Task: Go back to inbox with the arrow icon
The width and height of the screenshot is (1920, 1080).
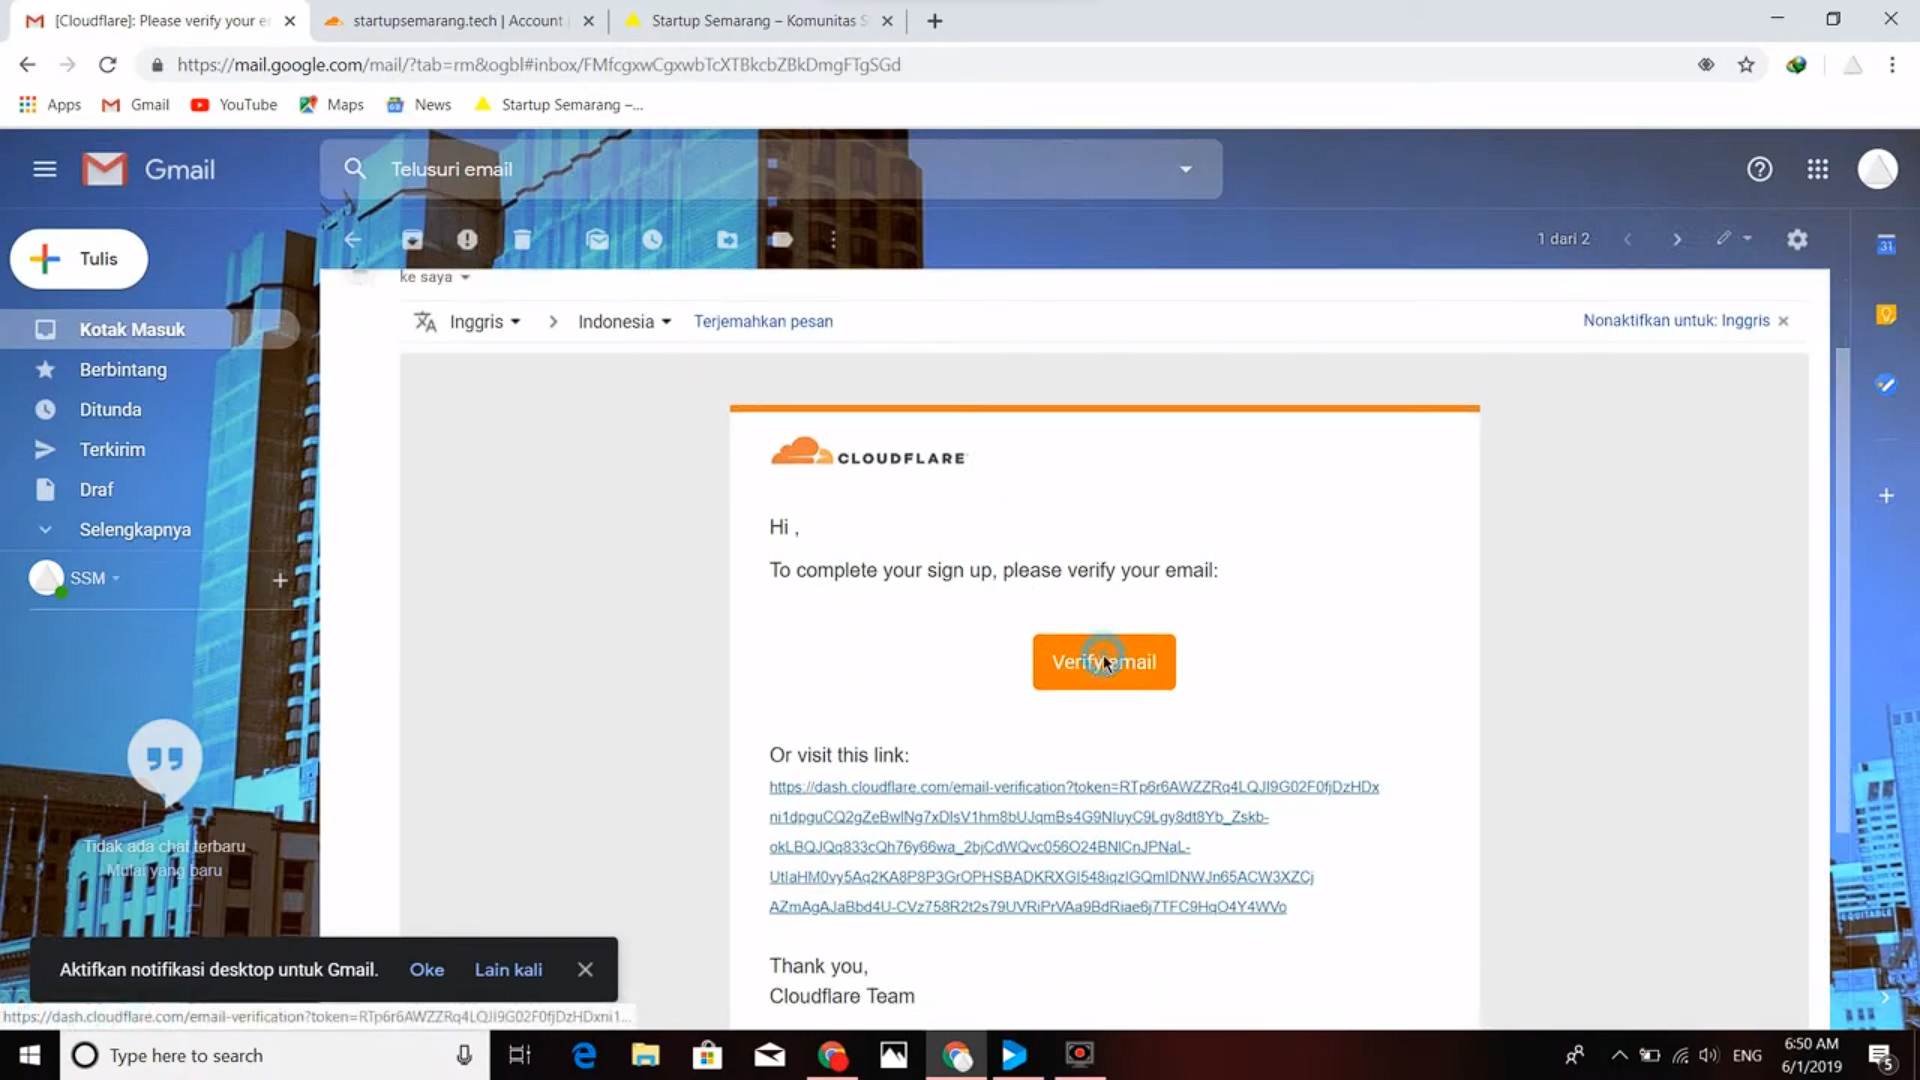Action: [x=352, y=239]
